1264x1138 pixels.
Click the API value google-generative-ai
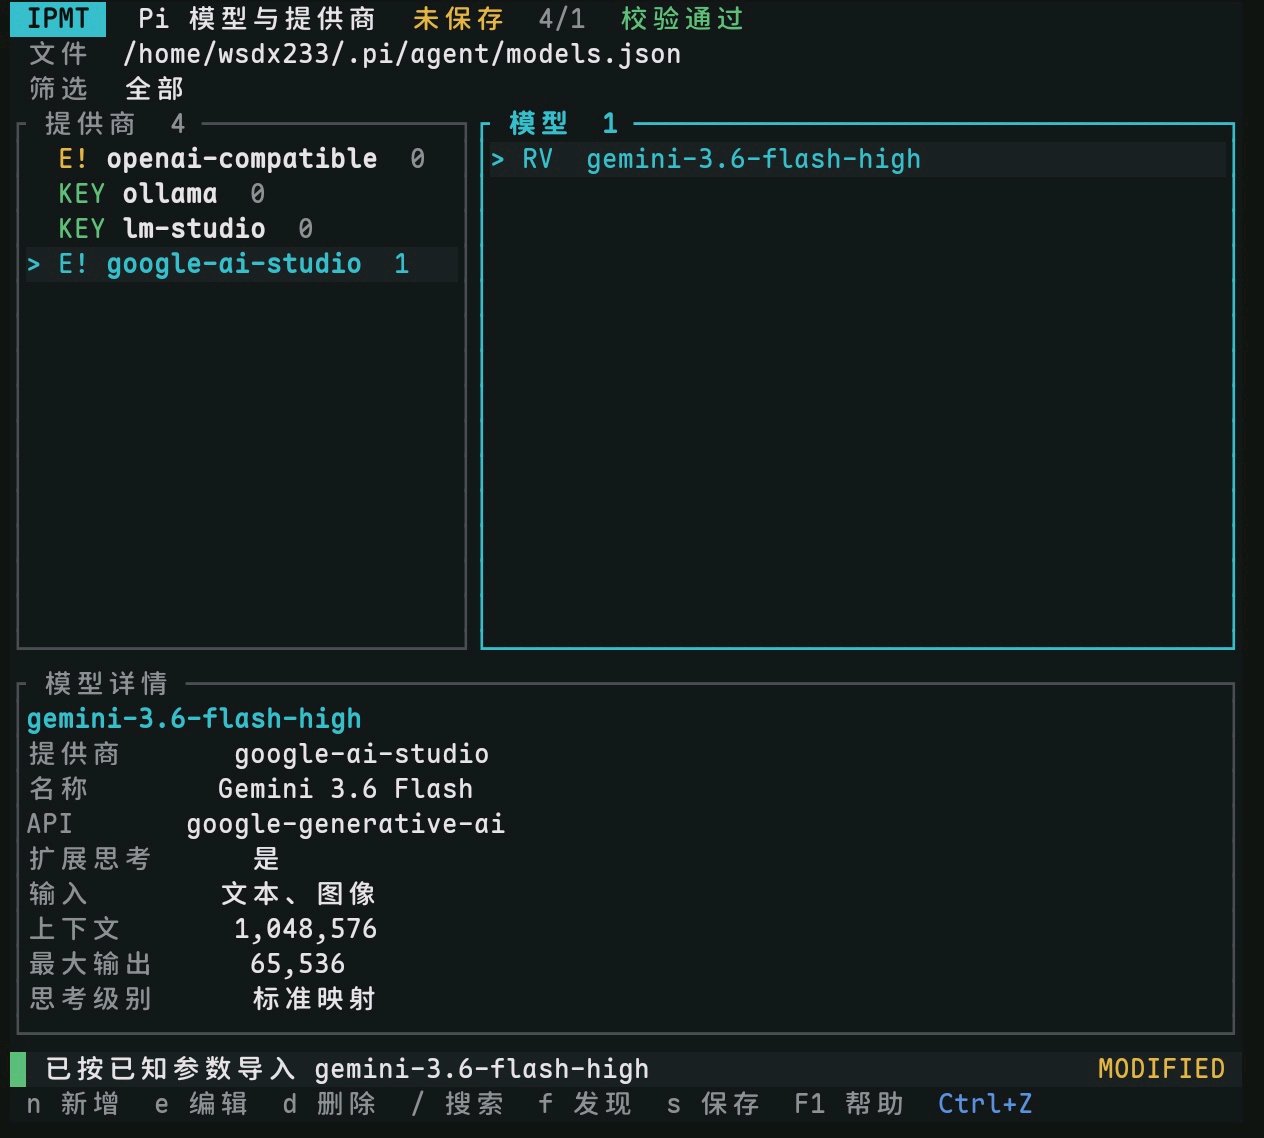pyautogui.click(x=345, y=824)
